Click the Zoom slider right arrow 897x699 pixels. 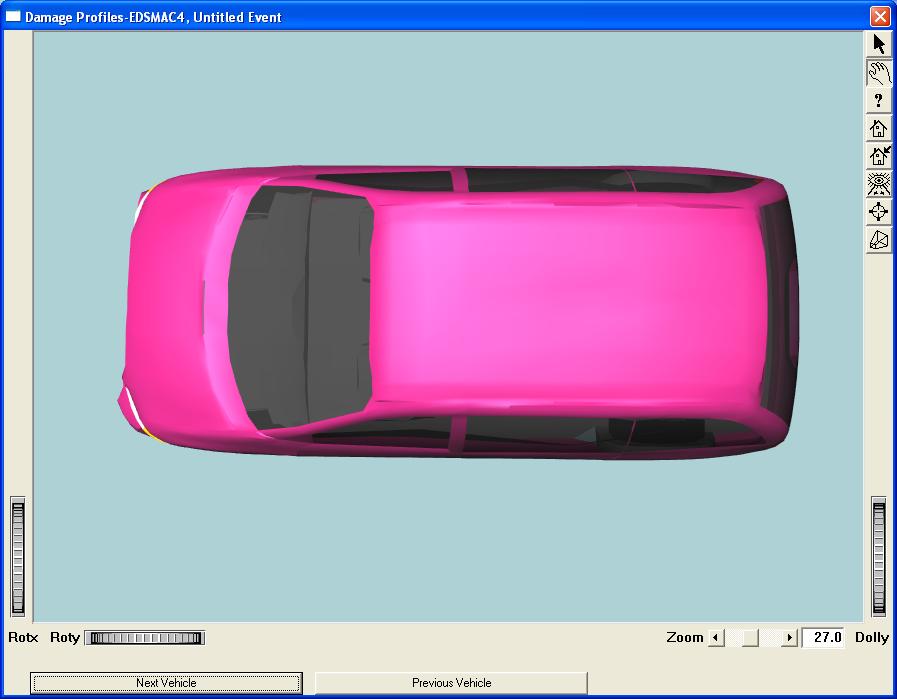coord(789,638)
